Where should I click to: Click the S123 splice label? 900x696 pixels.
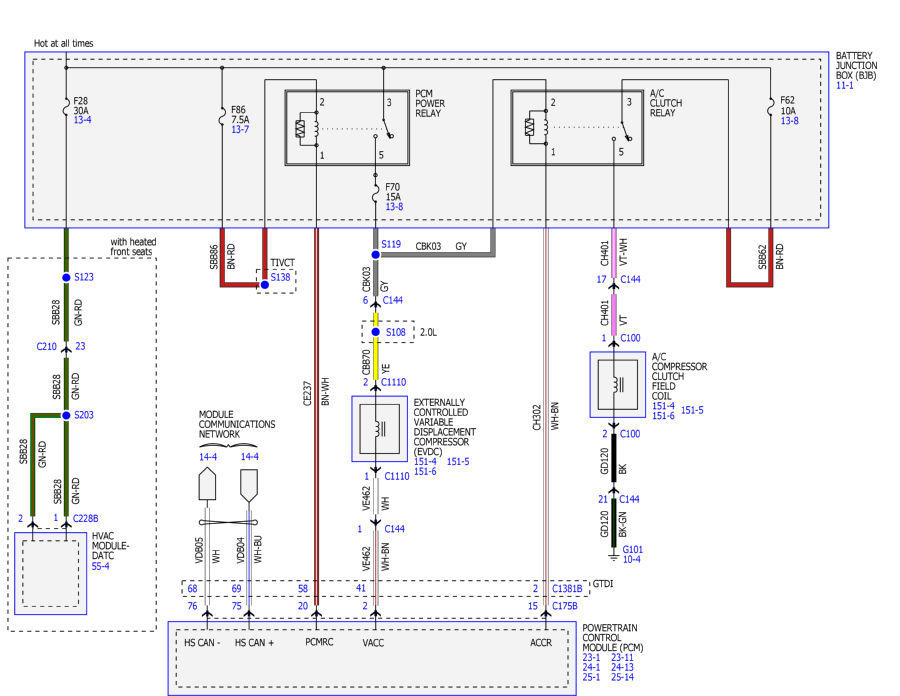click(84, 277)
